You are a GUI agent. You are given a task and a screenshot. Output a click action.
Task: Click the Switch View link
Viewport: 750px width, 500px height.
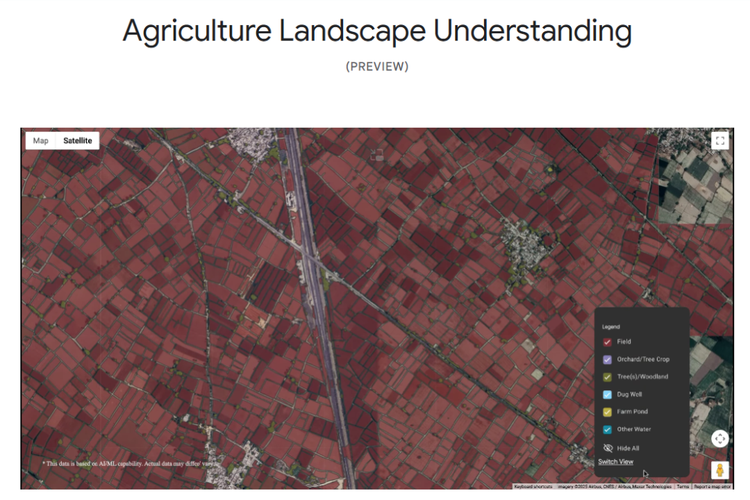point(616,462)
